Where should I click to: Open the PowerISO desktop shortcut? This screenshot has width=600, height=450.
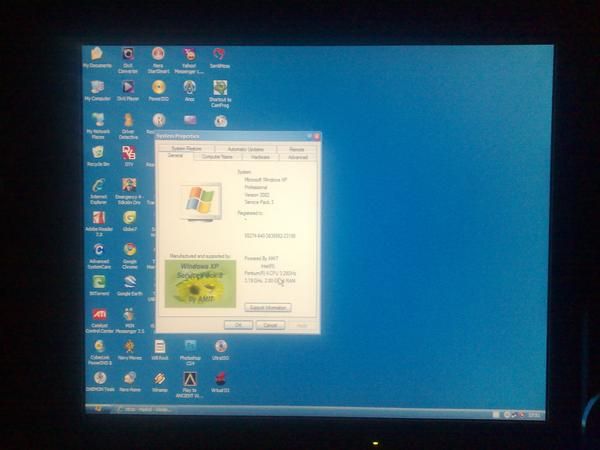[x=158, y=91]
